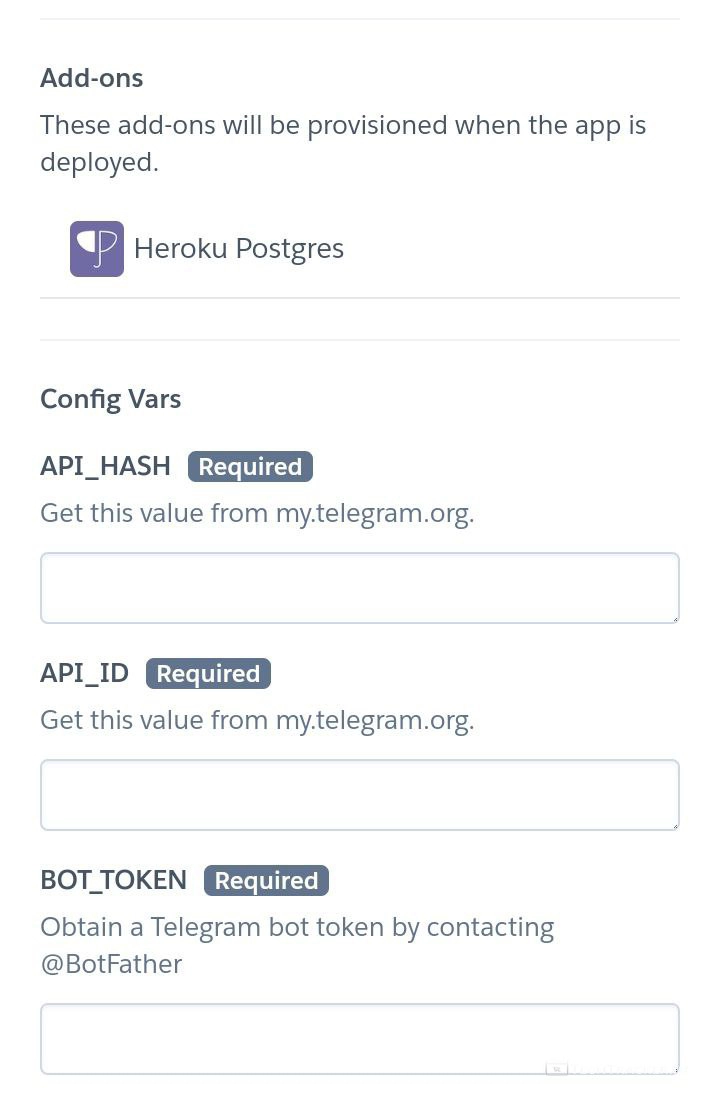Click my.telegram.org in the API_ID description
720x1099 pixels.
pyautogui.click(x=372, y=721)
